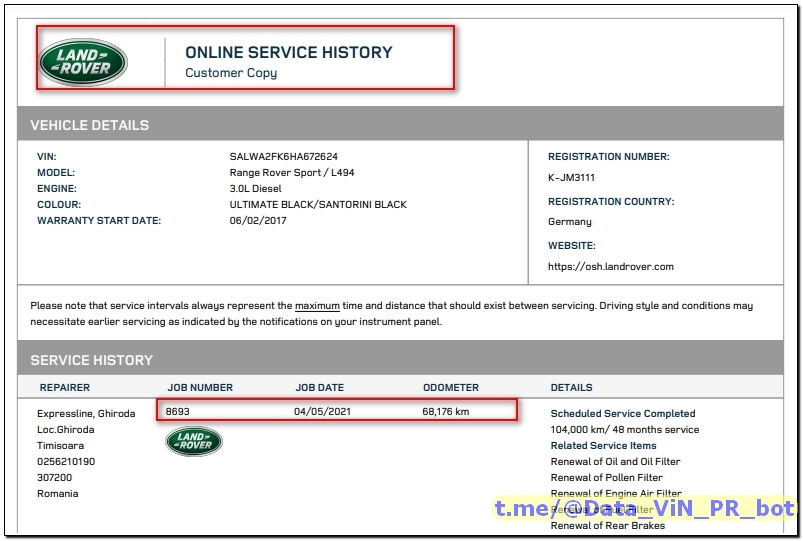Select the Timisoara city line
803x541 pixels.
(x=60, y=445)
